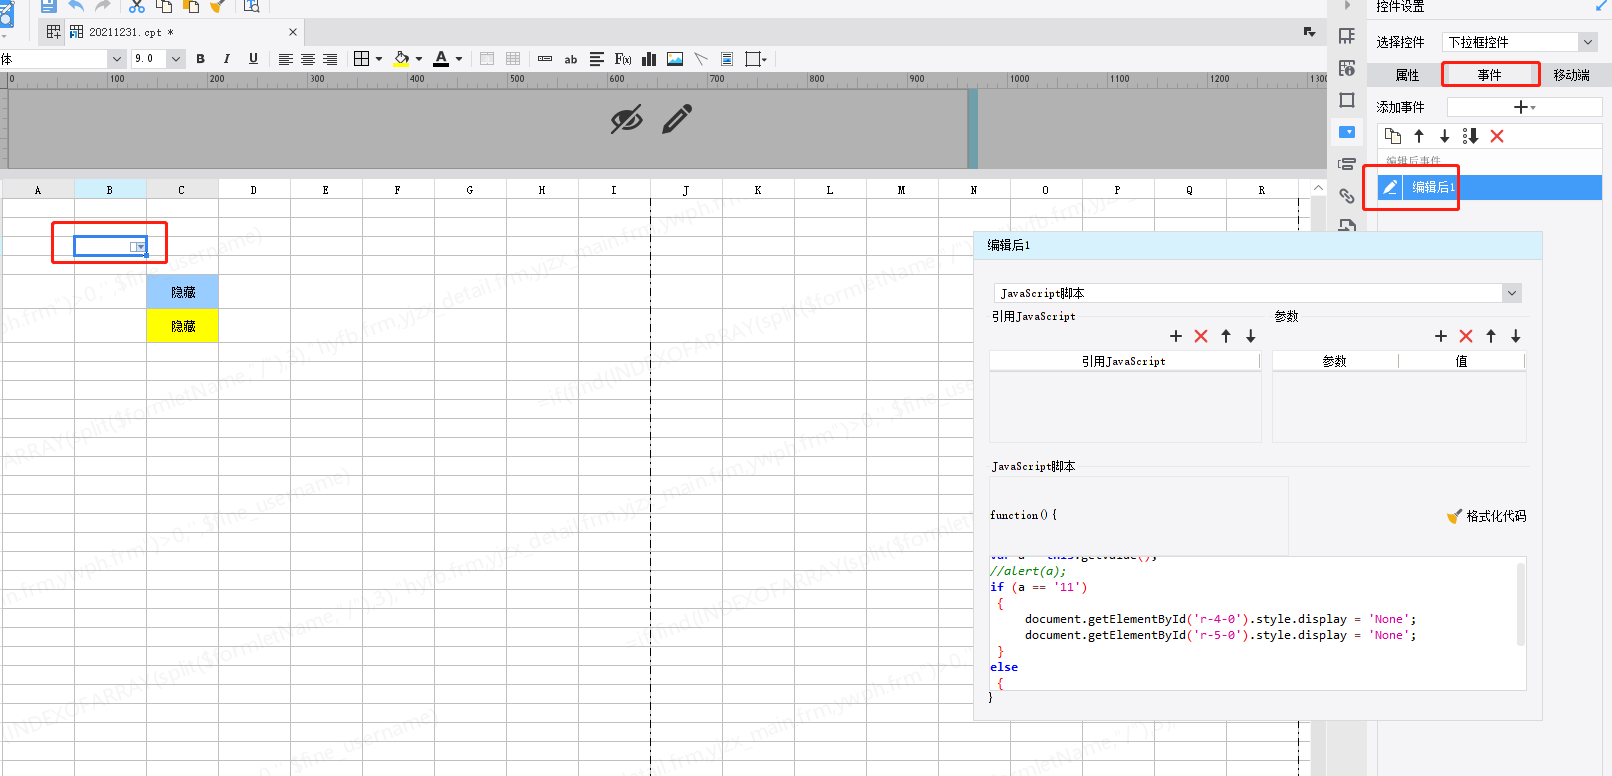Open the JavaScript脚本 event type dropdown
1612x776 pixels.
[1512, 293]
